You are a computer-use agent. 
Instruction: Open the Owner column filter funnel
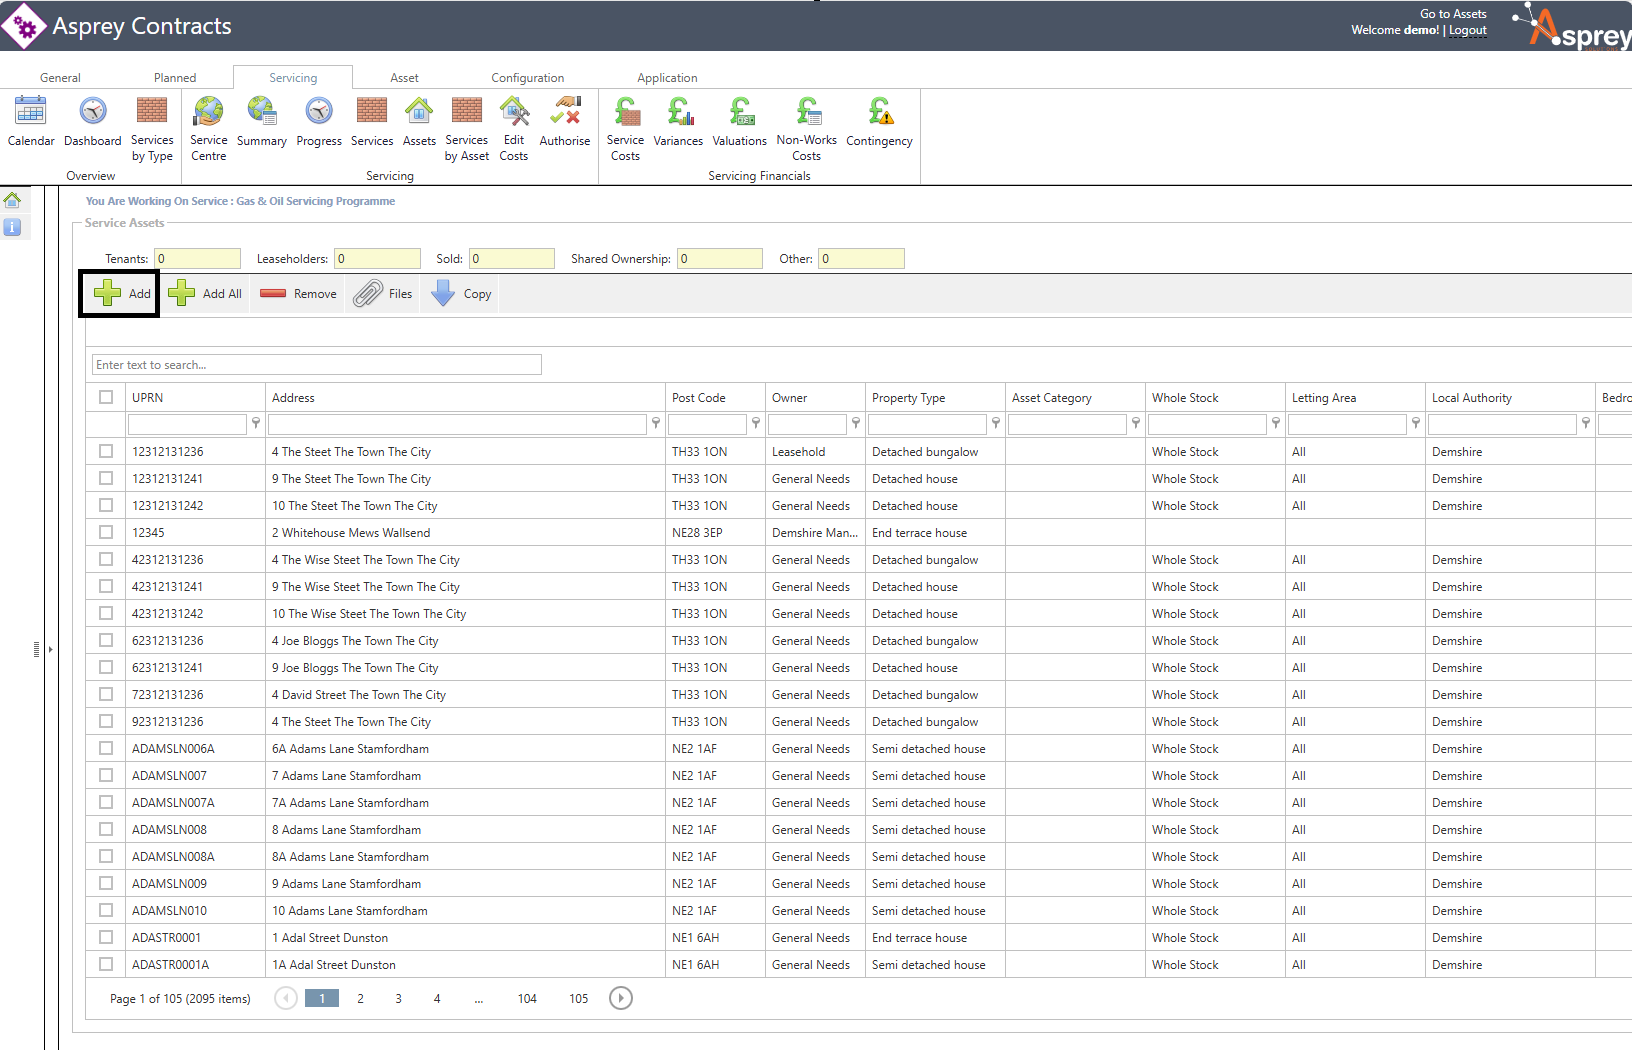click(x=856, y=424)
